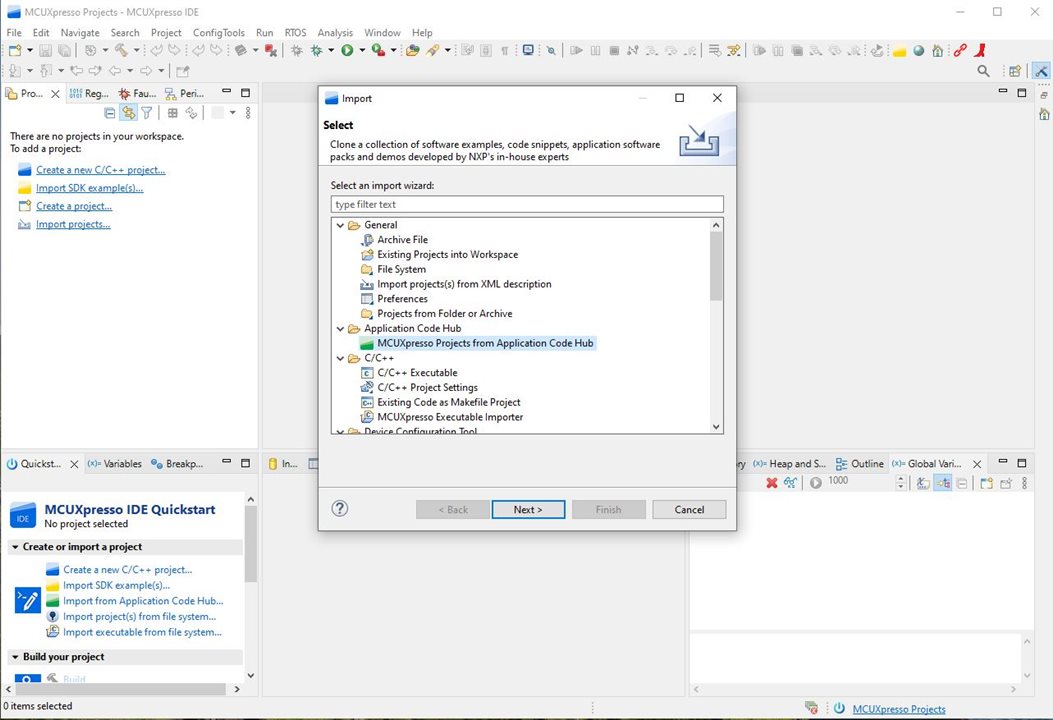Click the Open Perspective icon
1053x720 pixels.
coord(1014,71)
